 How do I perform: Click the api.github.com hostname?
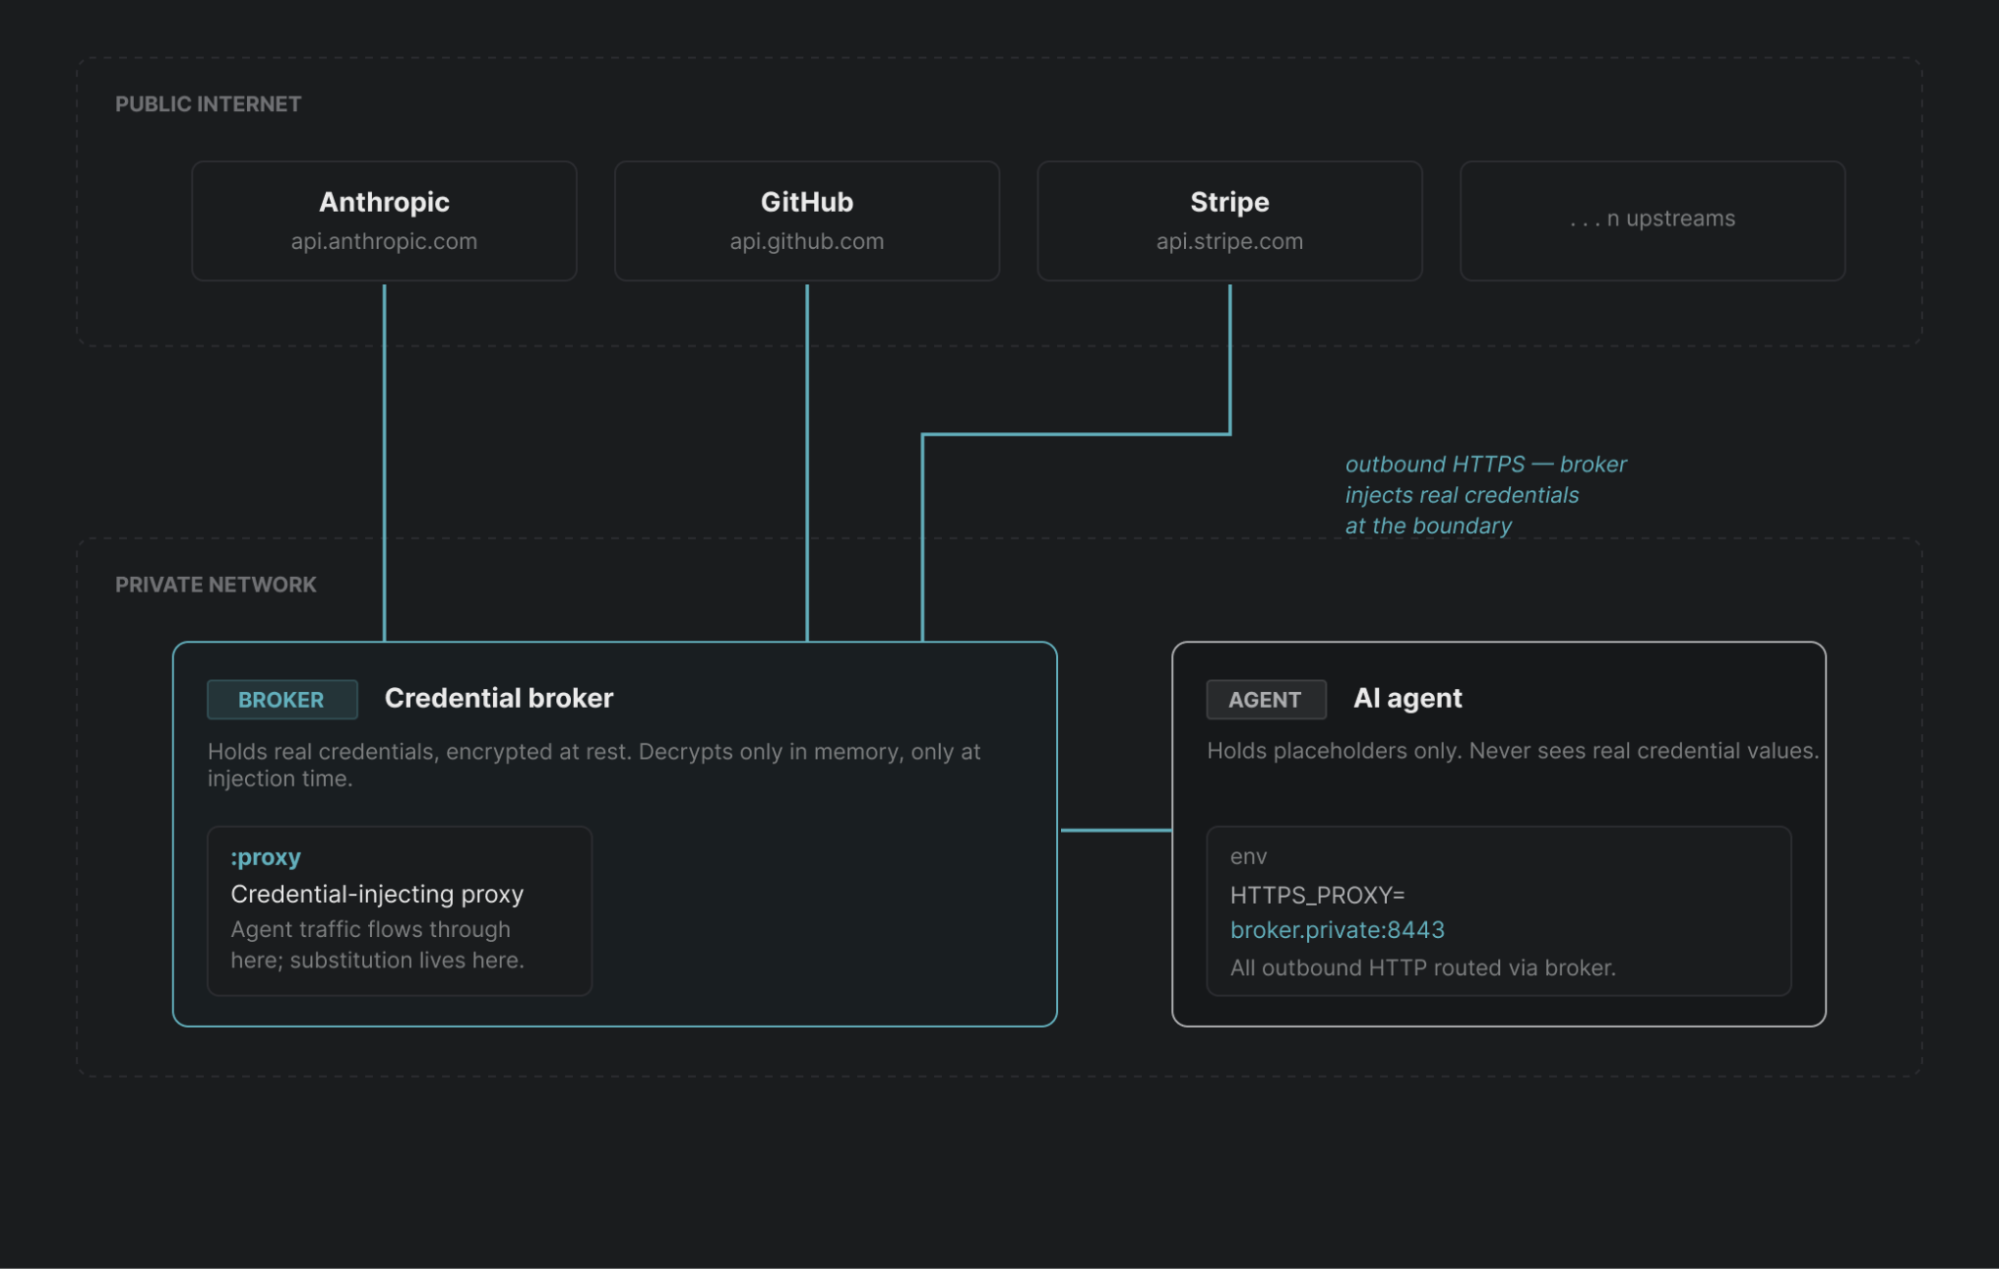pos(807,241)
